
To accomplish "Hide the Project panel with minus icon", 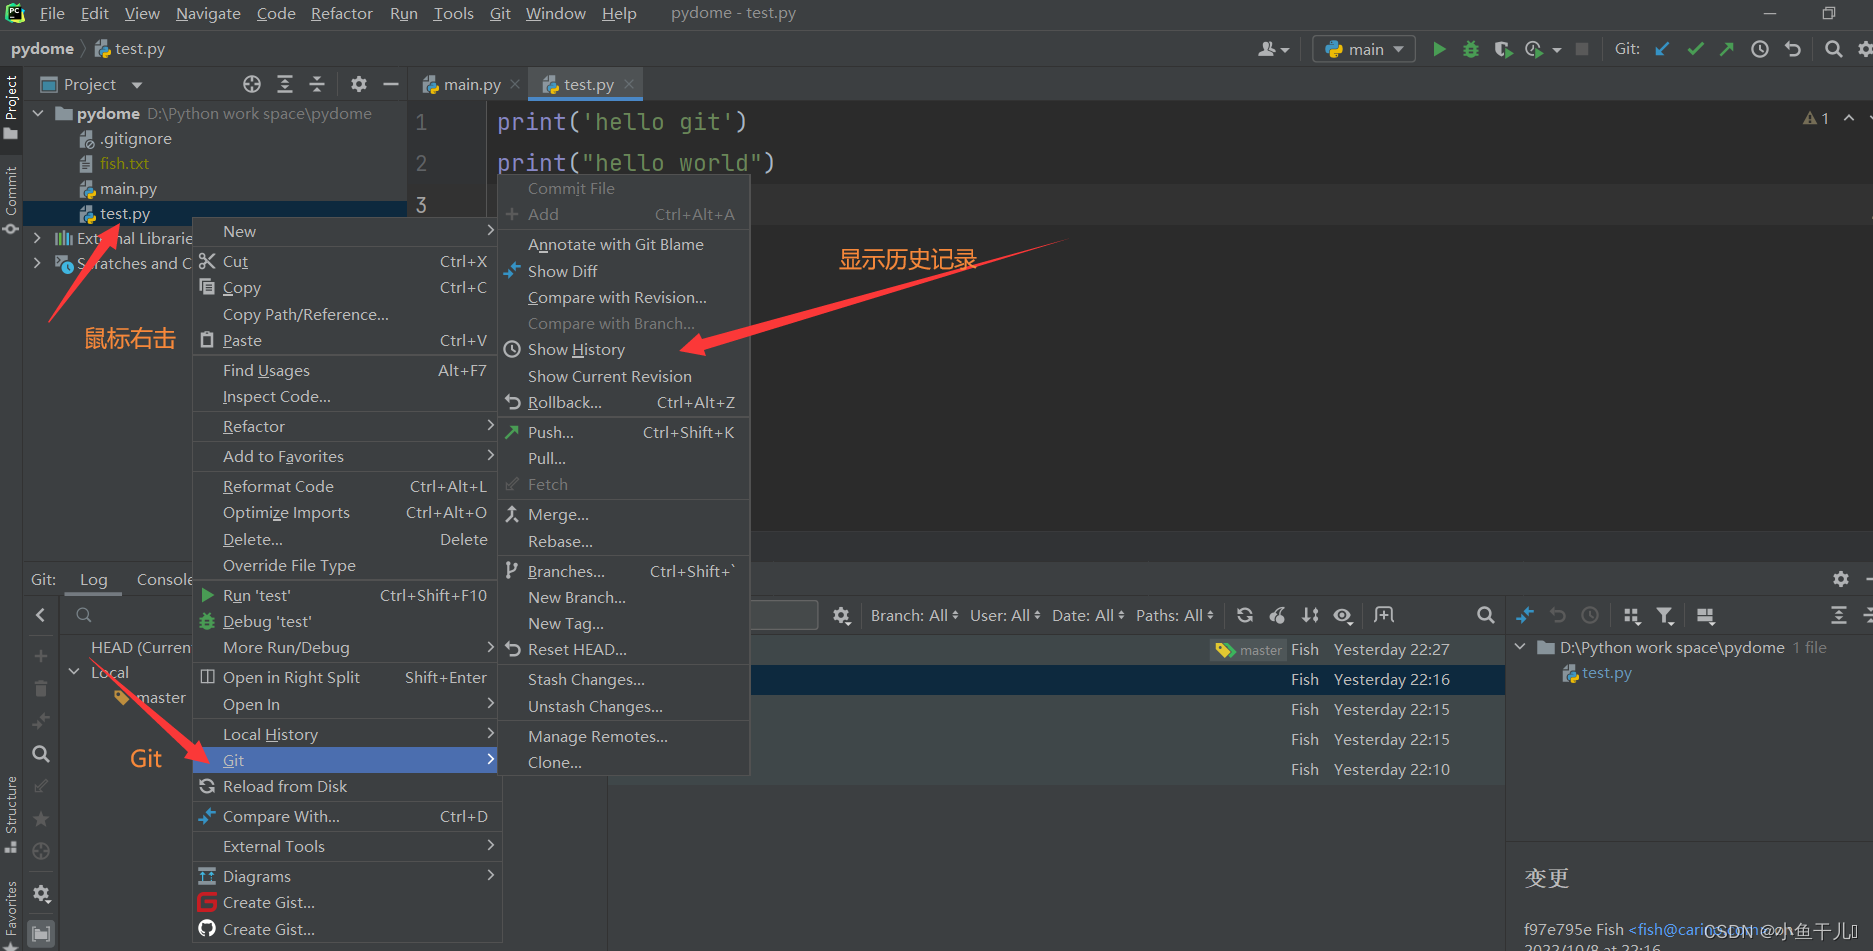I will [x=391, y=84].
